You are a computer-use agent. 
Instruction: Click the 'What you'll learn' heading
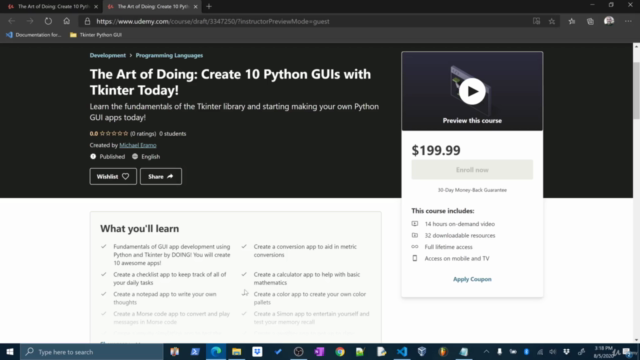pyautogui.click(x=140, y=229)
